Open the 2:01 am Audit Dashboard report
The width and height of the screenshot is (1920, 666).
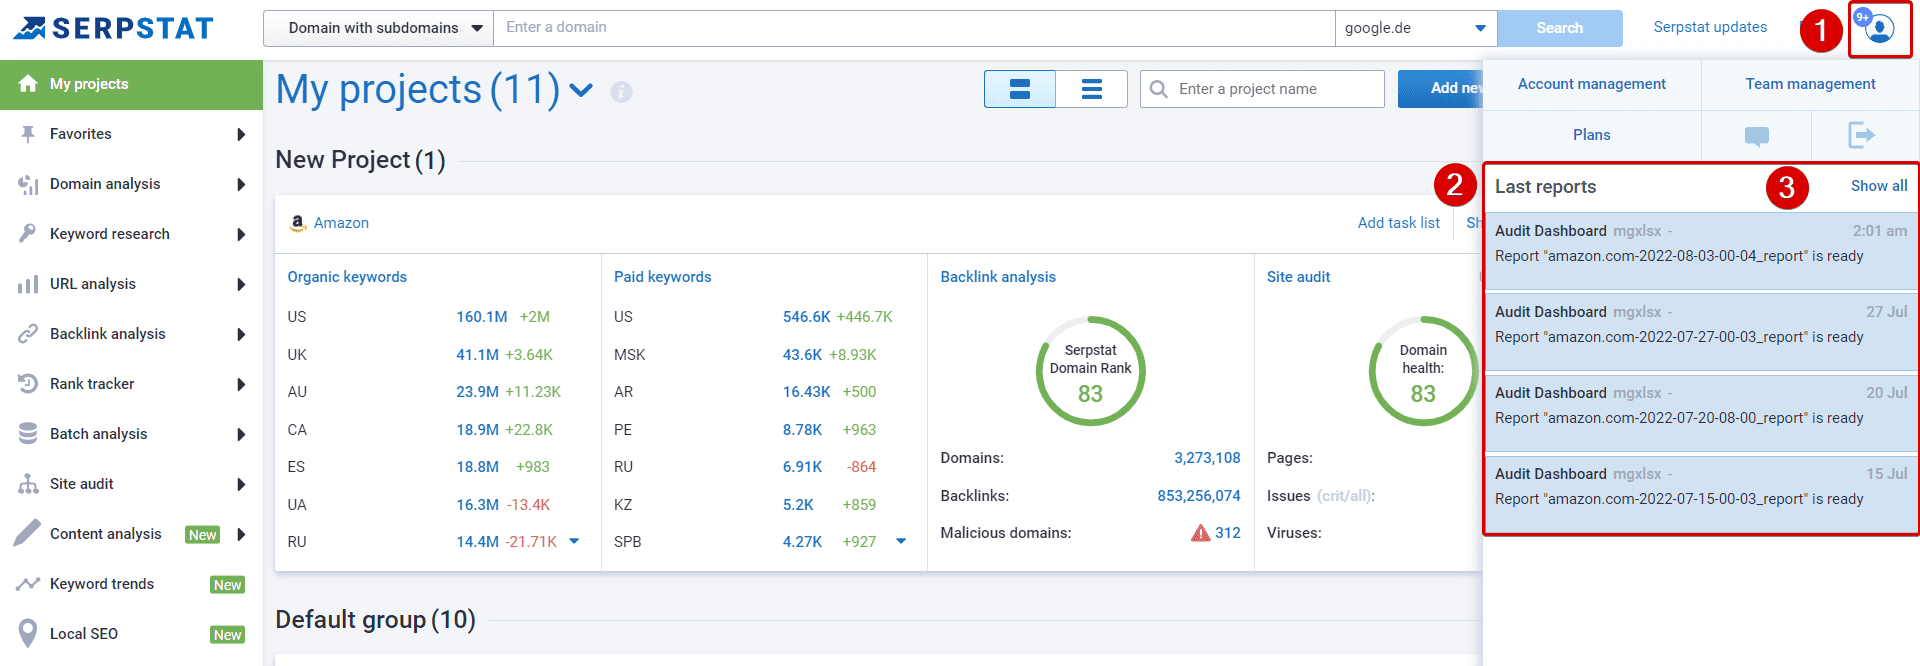[1701, 249]
